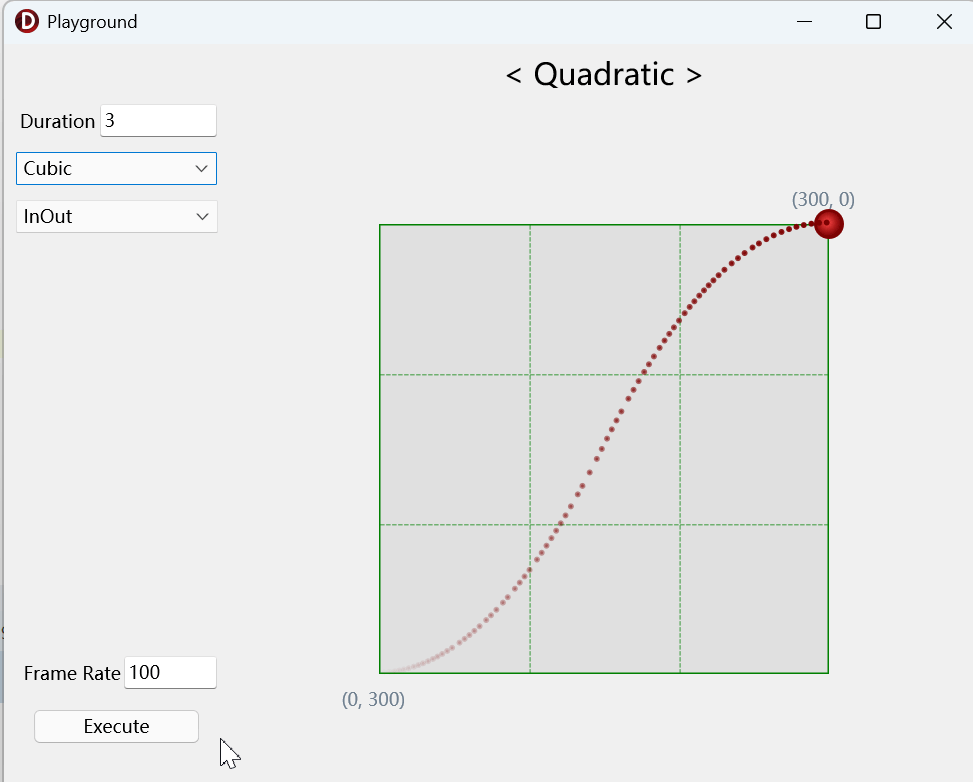Click the Quadratic heading text
This screenshot has height=782, width=973.
pos(604,74)
